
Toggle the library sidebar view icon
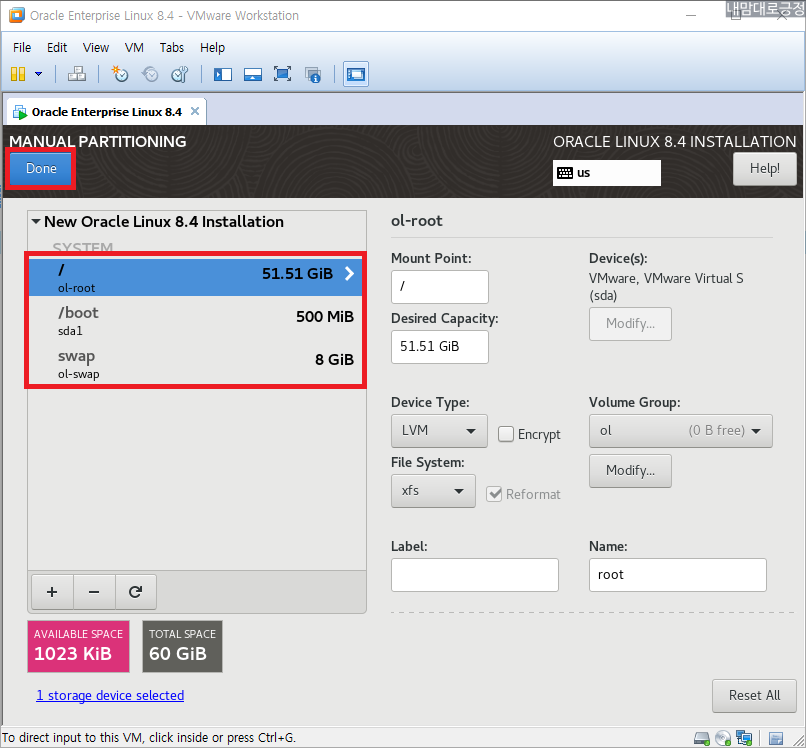223,75
